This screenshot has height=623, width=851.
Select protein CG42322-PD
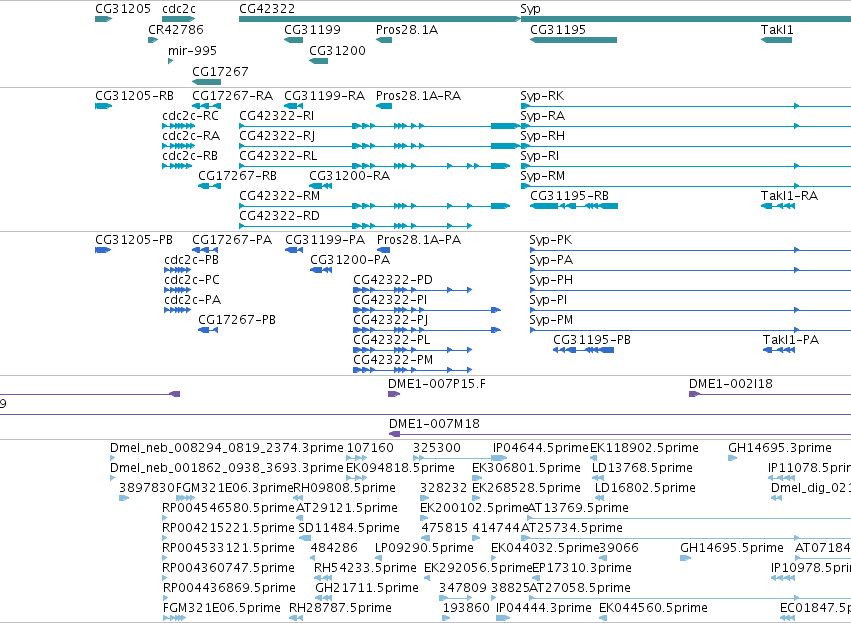(x=412, y=290)
